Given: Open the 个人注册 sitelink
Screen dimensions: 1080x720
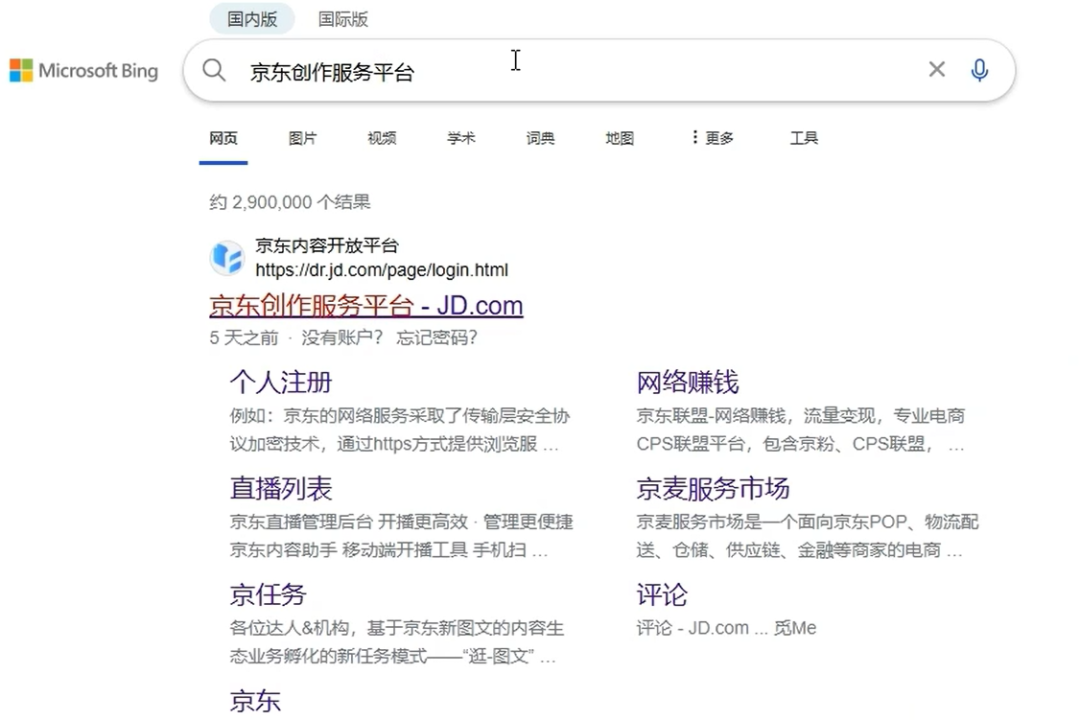Looking at the screenshot, I should click(281, 382).
